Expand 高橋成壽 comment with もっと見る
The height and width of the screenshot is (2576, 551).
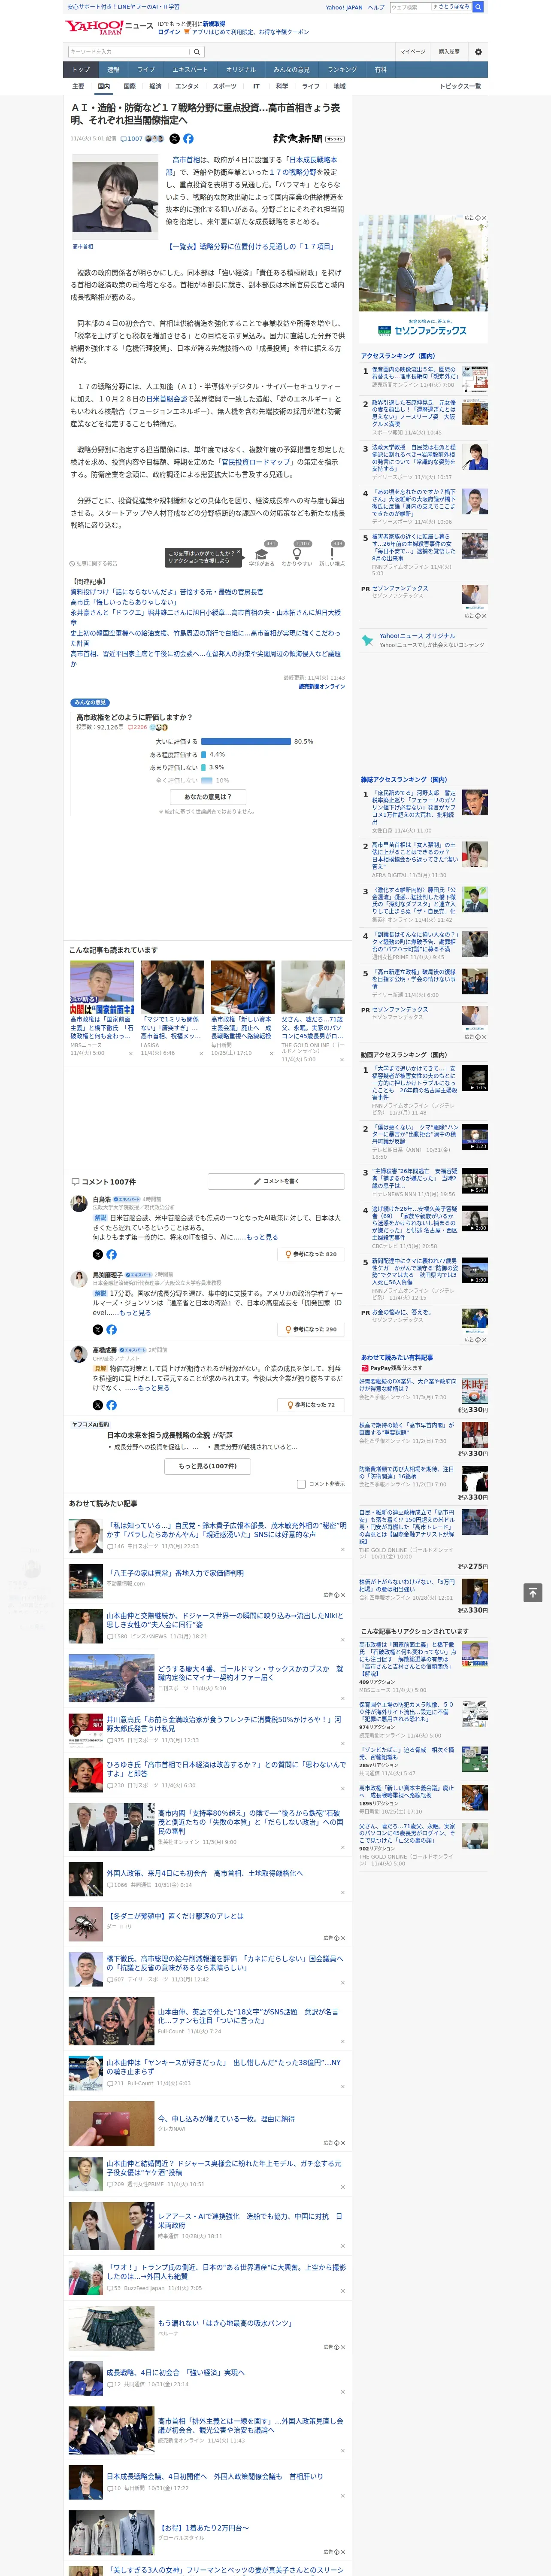coord(153,1388)
